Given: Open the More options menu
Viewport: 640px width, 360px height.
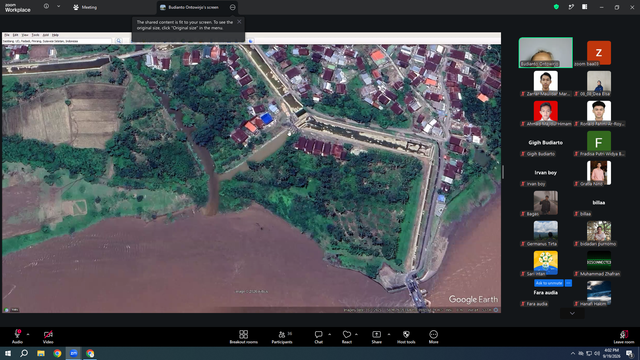Looking at the screenshot, I should pyautogui.click(x=433, y=337).
